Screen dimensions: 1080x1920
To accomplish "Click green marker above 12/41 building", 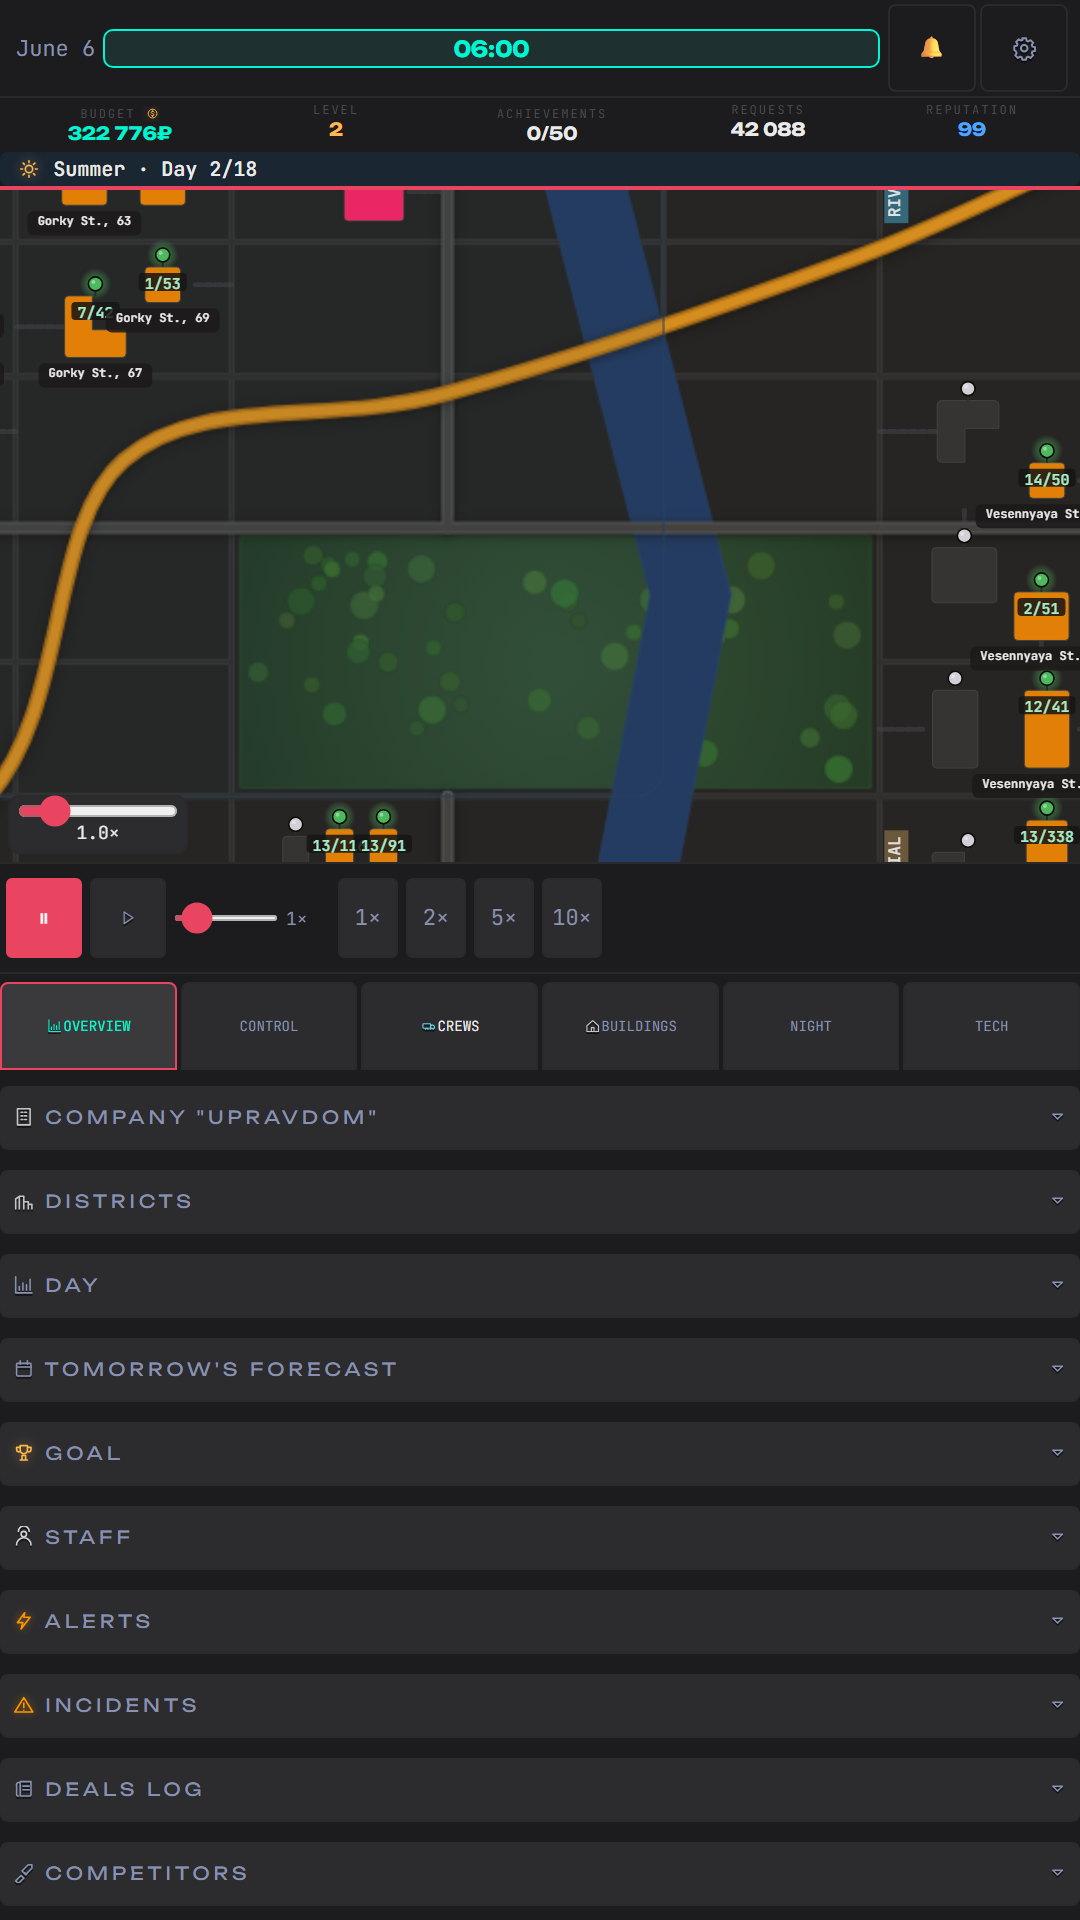I will (x=1047, y=679).
